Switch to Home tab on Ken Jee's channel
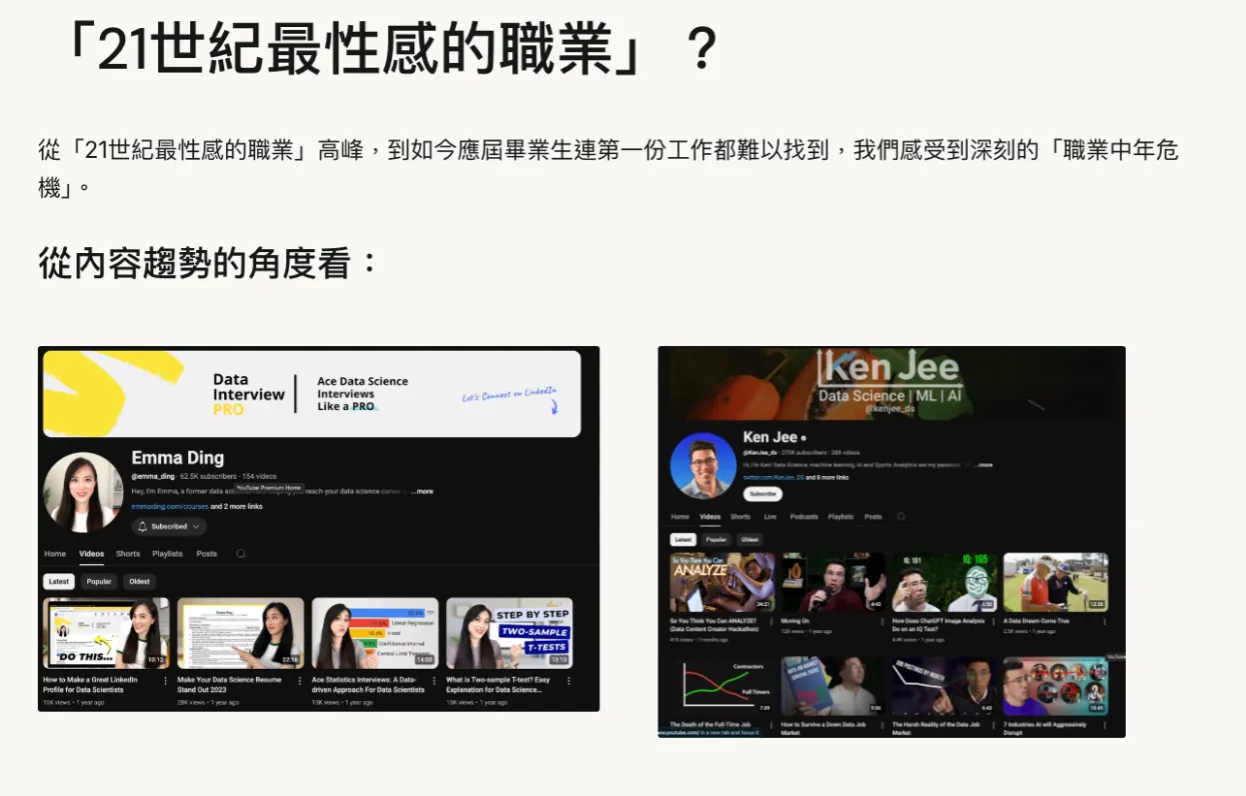The image size is (1246, 796). click(x=680, y=517)
